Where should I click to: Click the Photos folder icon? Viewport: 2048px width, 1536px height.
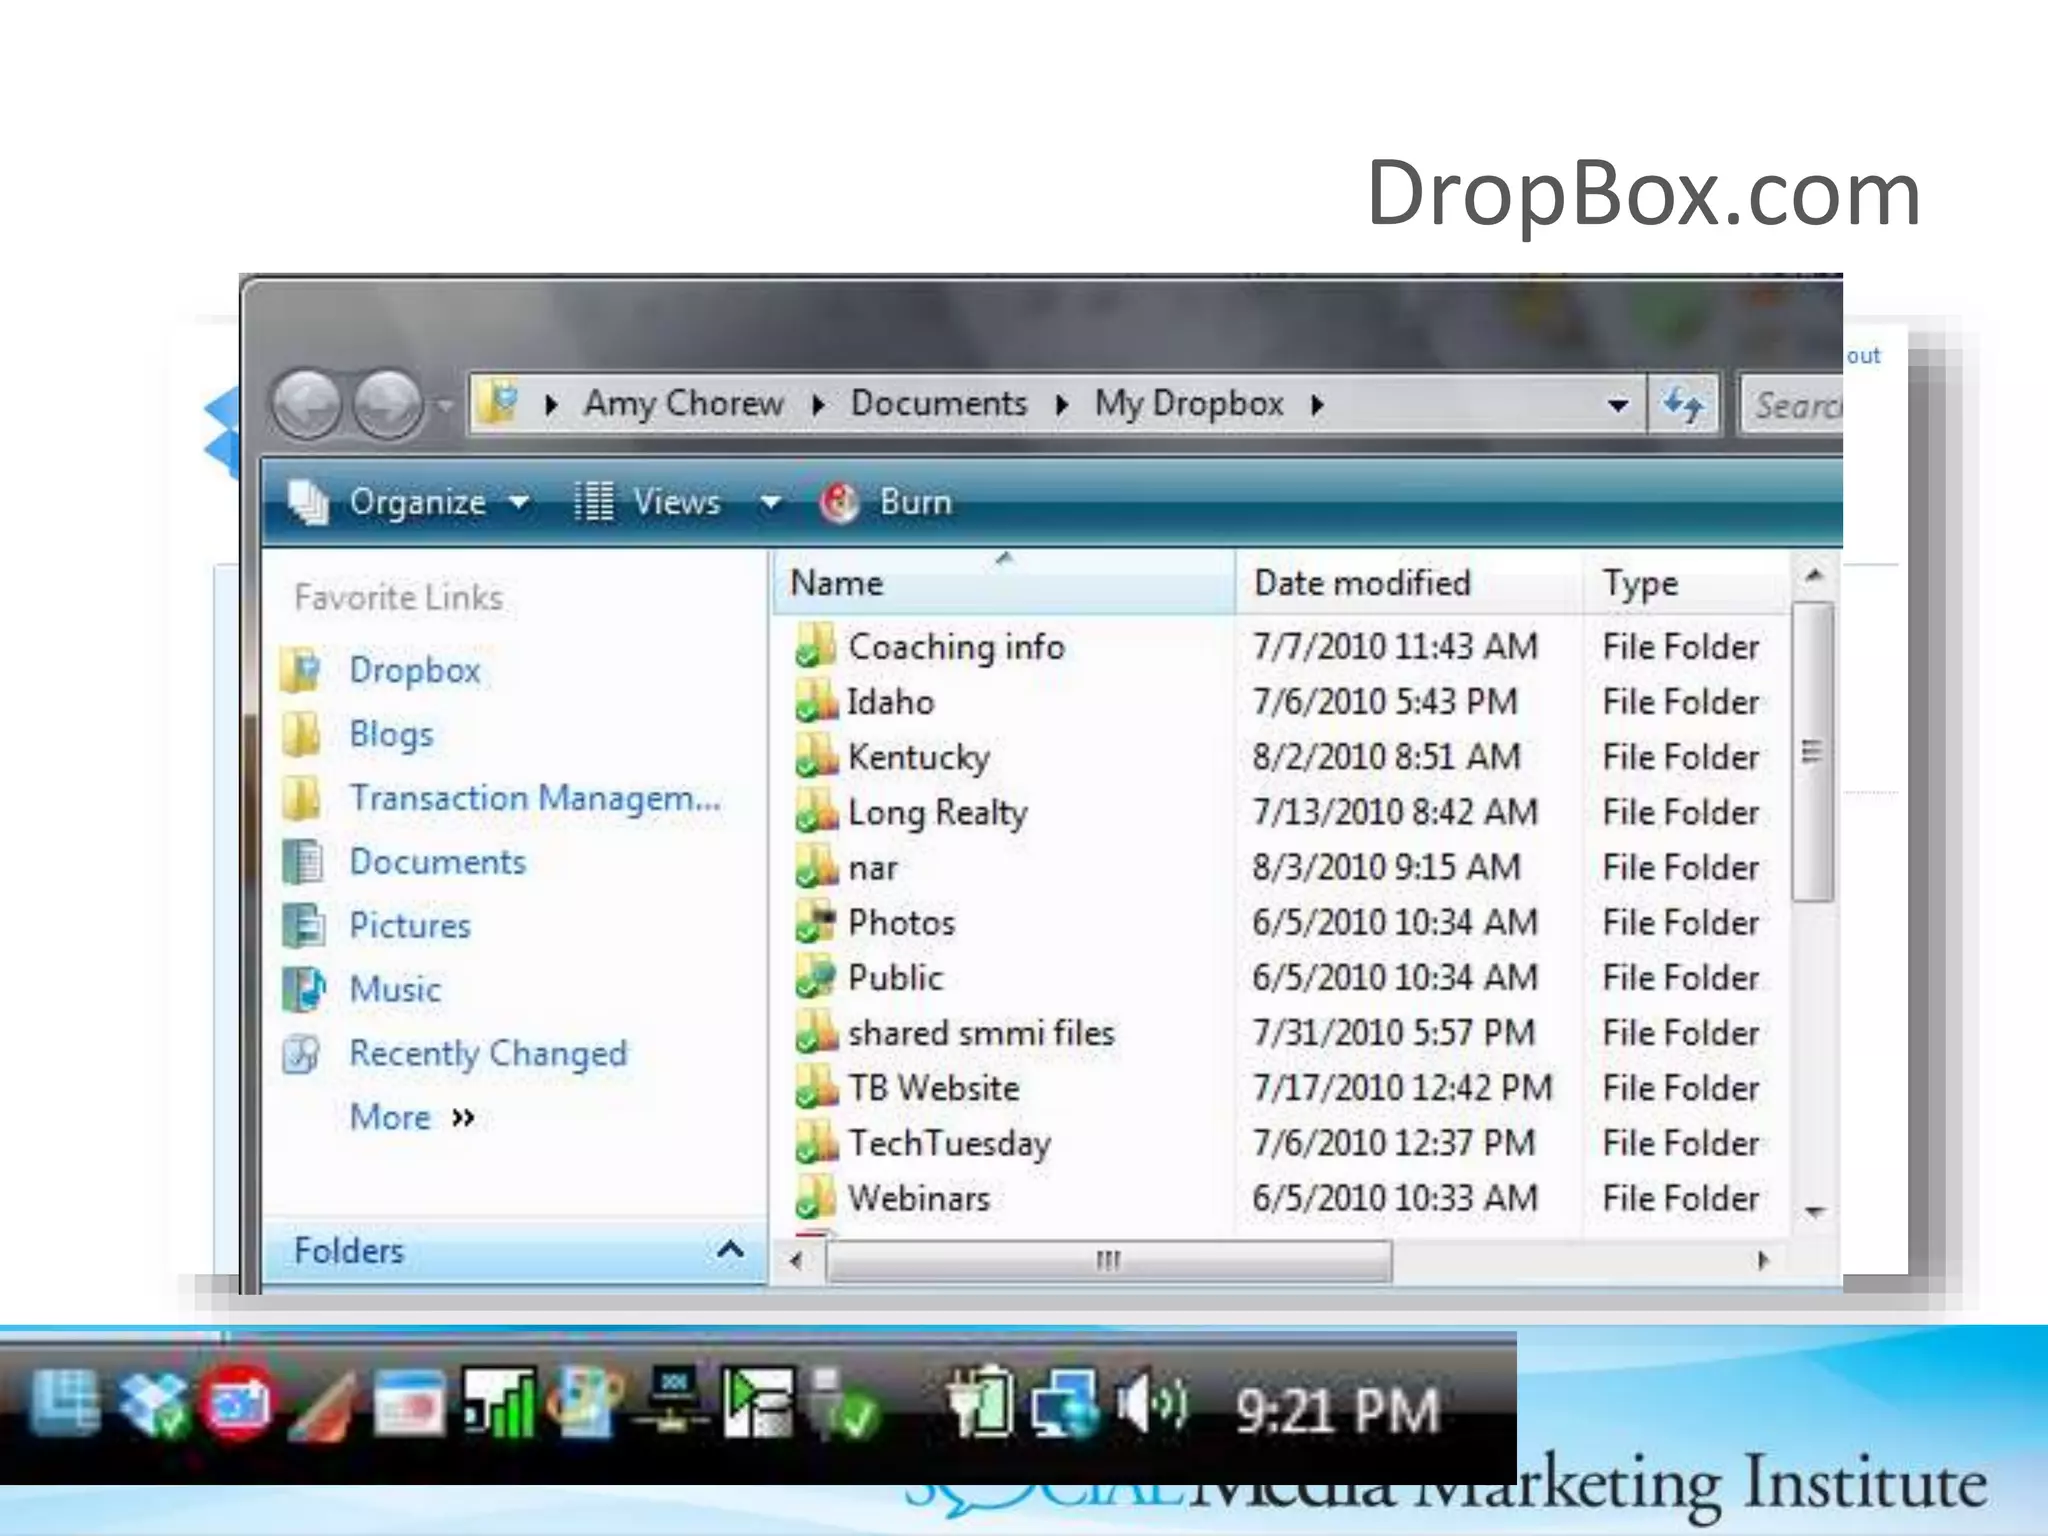click(816, 922)
